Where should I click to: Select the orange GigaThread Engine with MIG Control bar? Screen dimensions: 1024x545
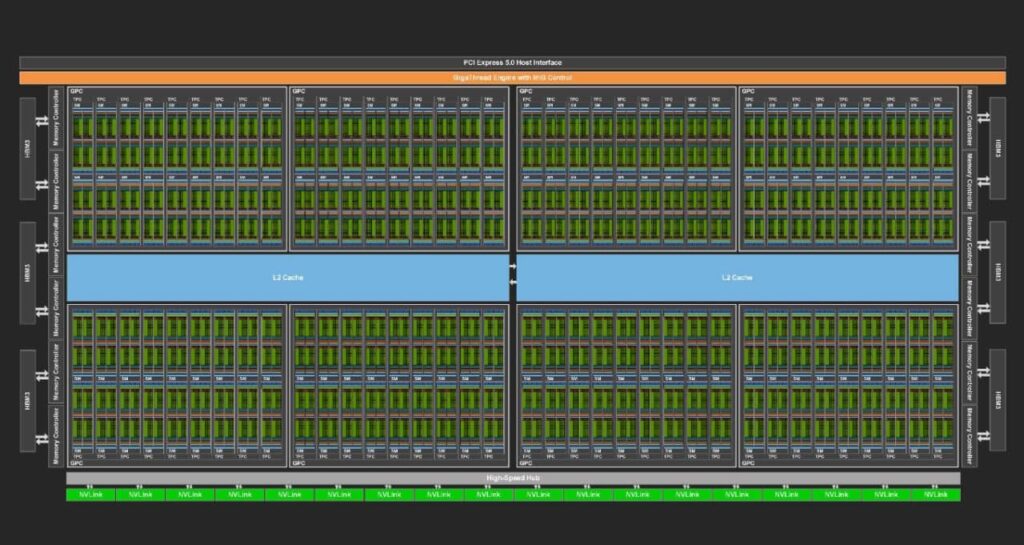click(512, 78)
